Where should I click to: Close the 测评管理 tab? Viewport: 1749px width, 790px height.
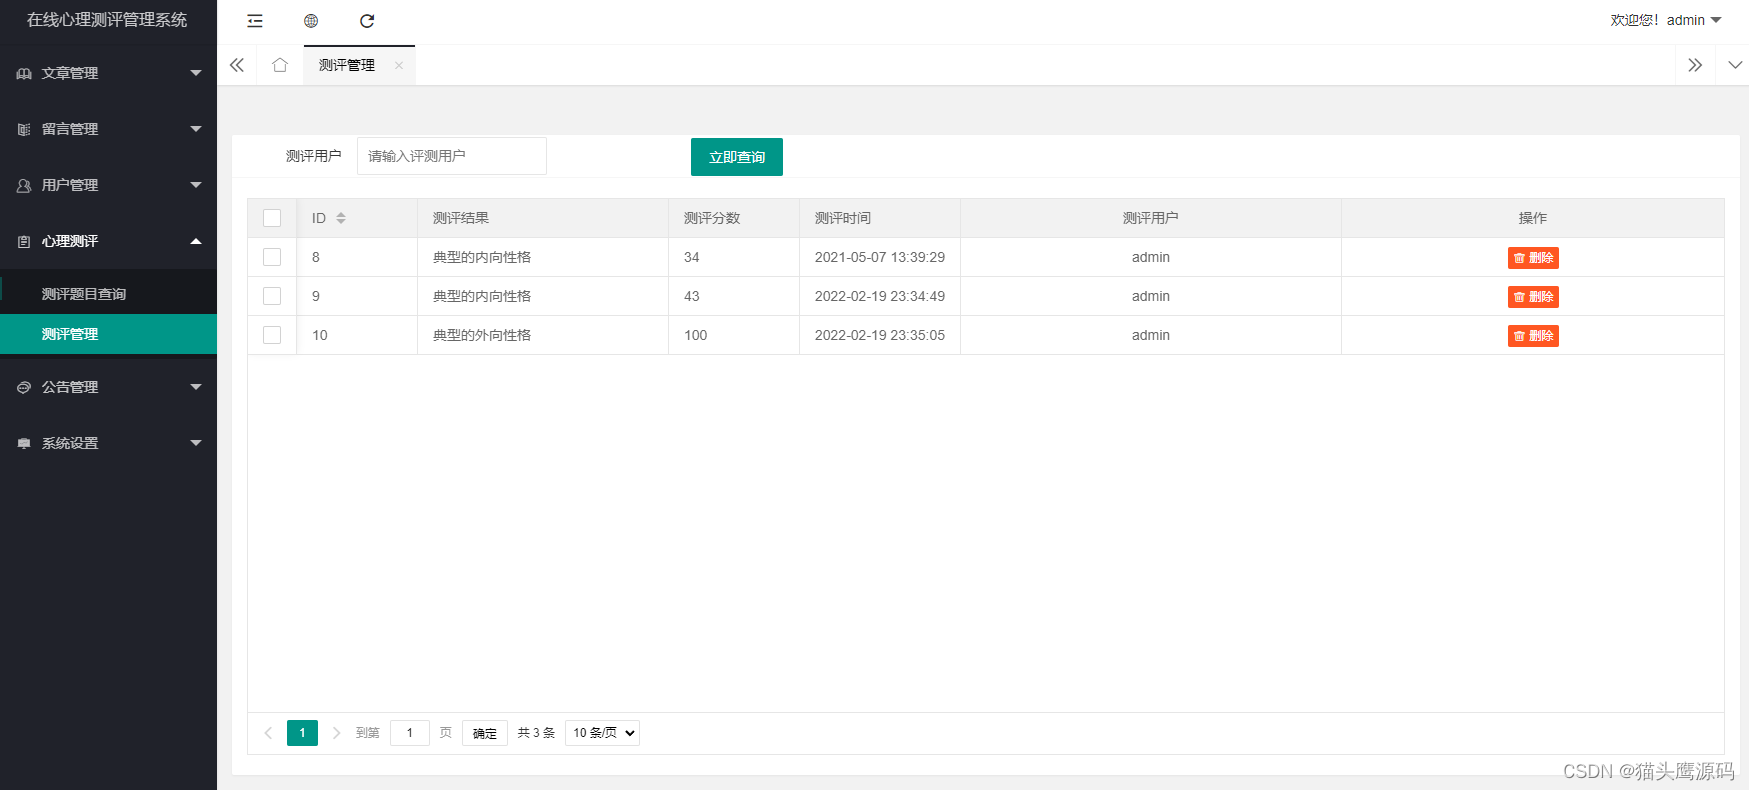pos(399,65)
